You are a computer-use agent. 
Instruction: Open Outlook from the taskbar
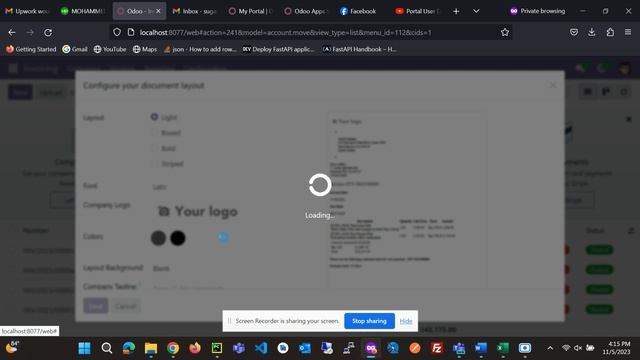[305, 348]
